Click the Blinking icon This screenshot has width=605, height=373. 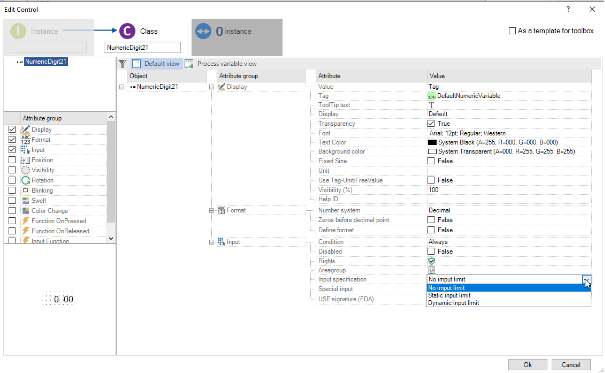click(25, 191)
